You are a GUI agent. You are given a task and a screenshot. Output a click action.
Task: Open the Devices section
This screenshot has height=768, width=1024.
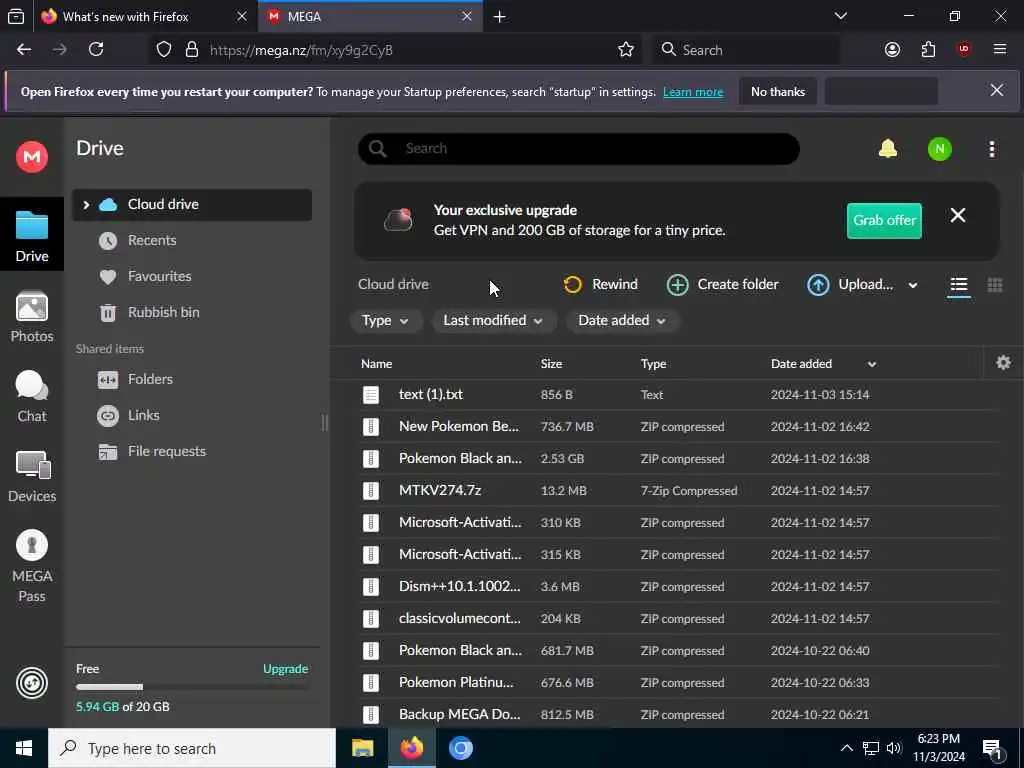pos(31,477)
